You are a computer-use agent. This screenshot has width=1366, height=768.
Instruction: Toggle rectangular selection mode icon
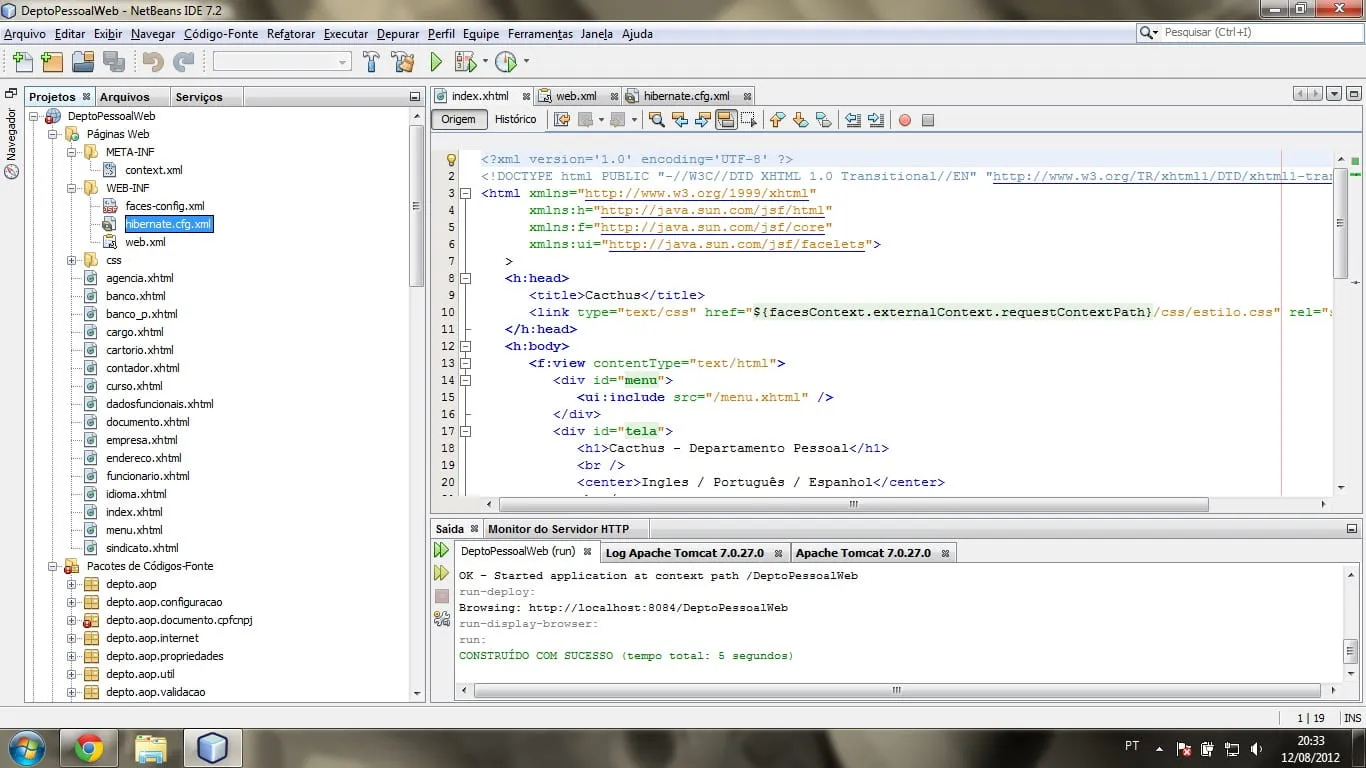[749, 120]
